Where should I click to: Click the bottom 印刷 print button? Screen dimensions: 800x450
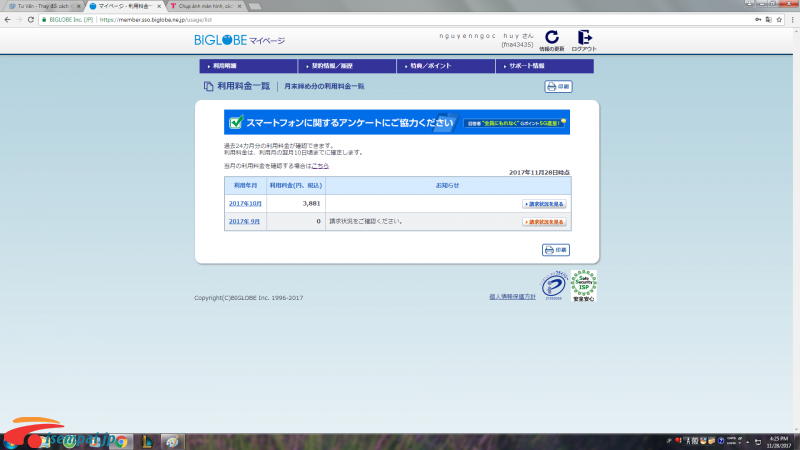coord(556,250)
